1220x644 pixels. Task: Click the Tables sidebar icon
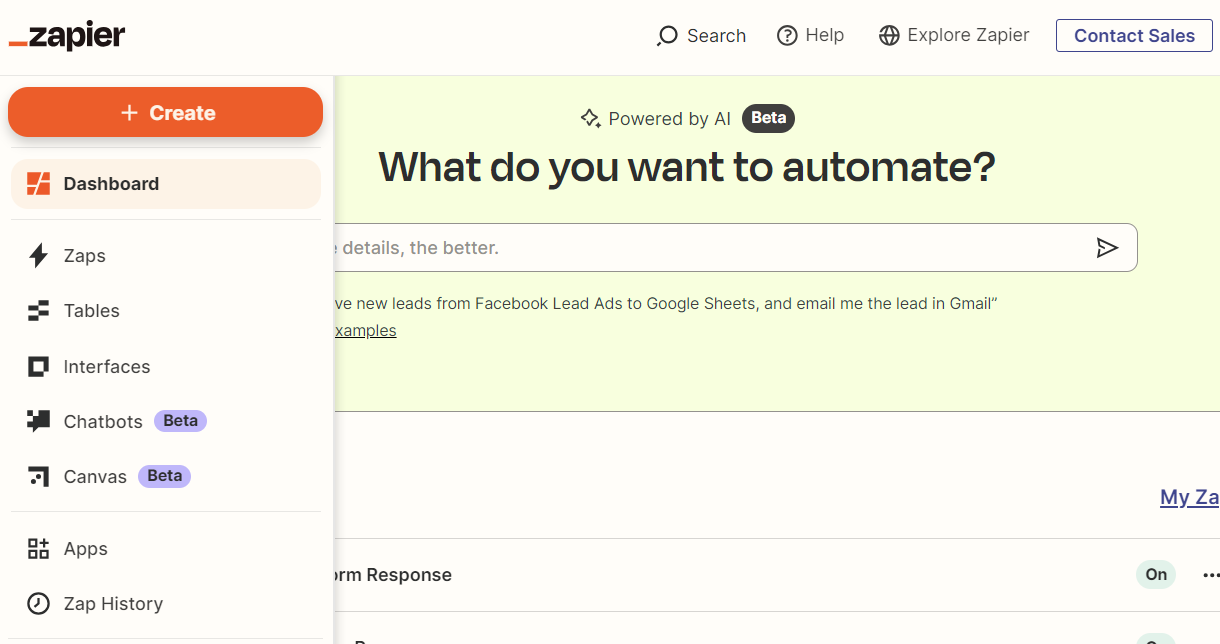[38, 311]
